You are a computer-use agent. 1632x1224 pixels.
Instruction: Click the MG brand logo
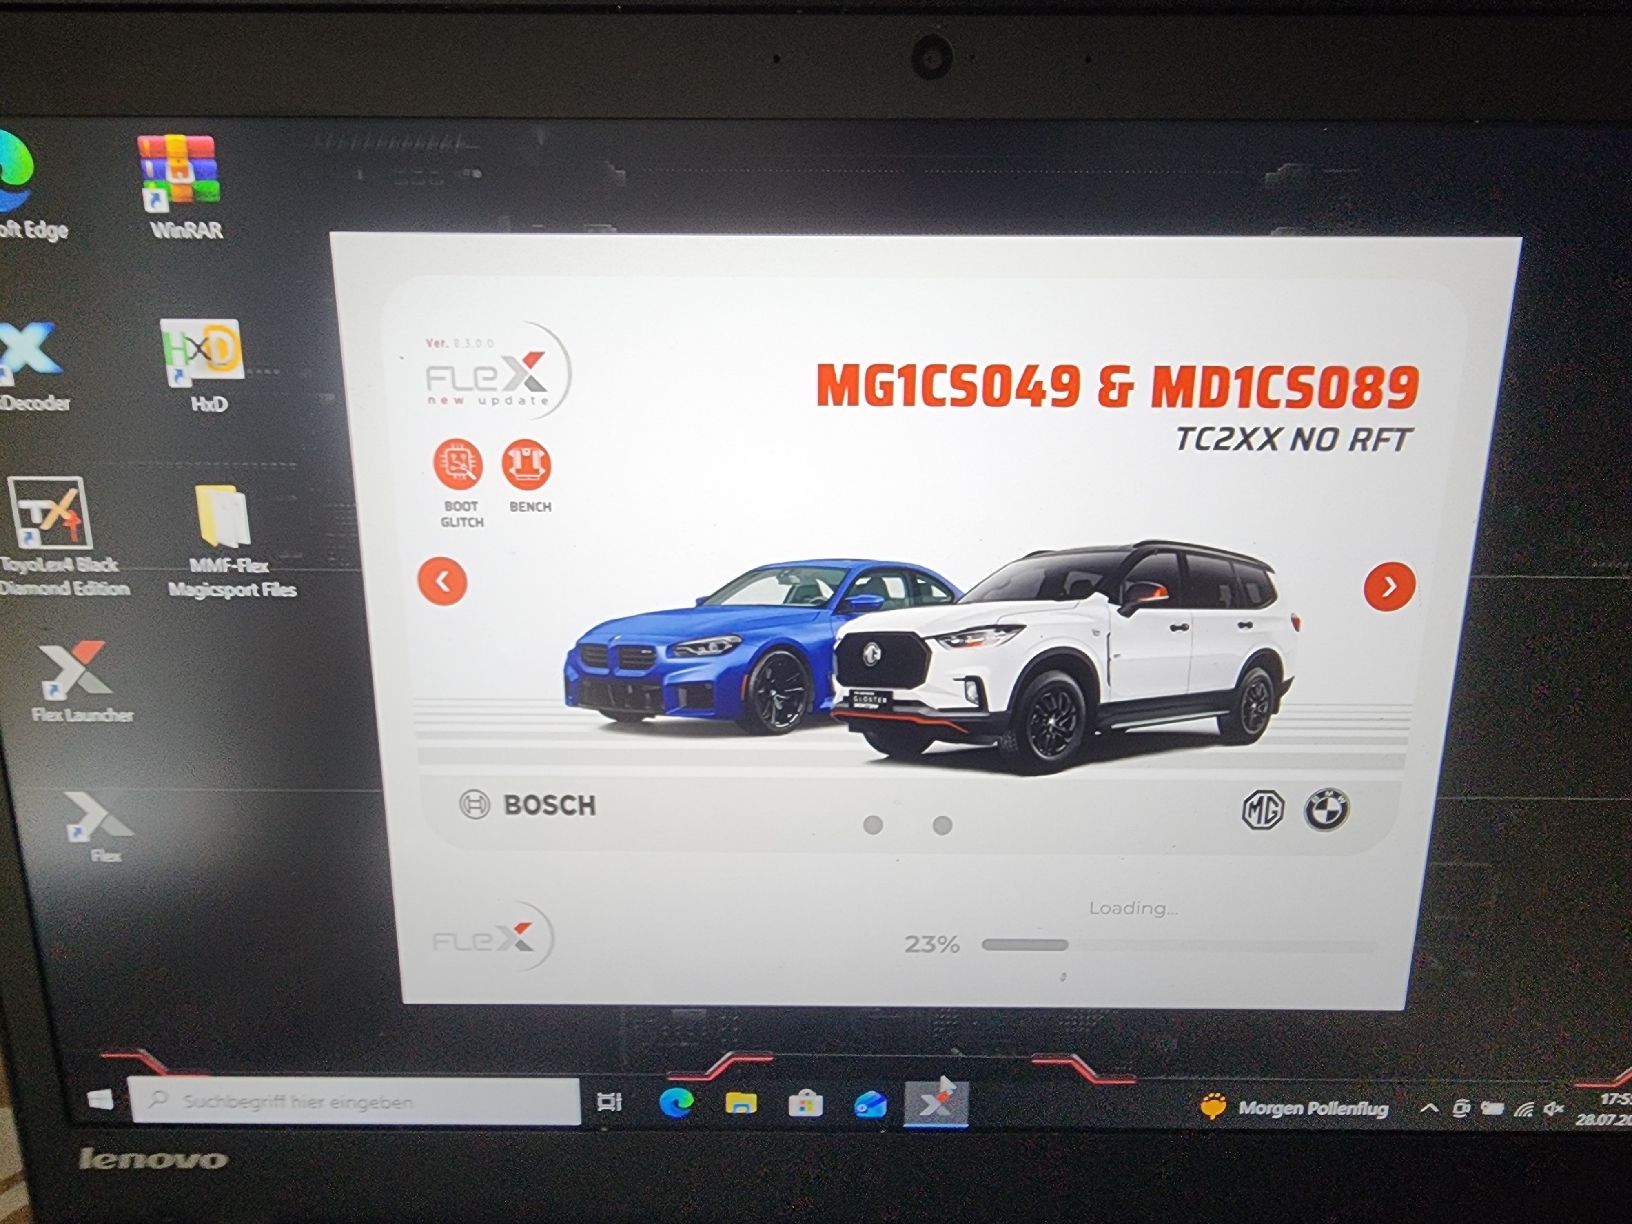pos(1262,809)
